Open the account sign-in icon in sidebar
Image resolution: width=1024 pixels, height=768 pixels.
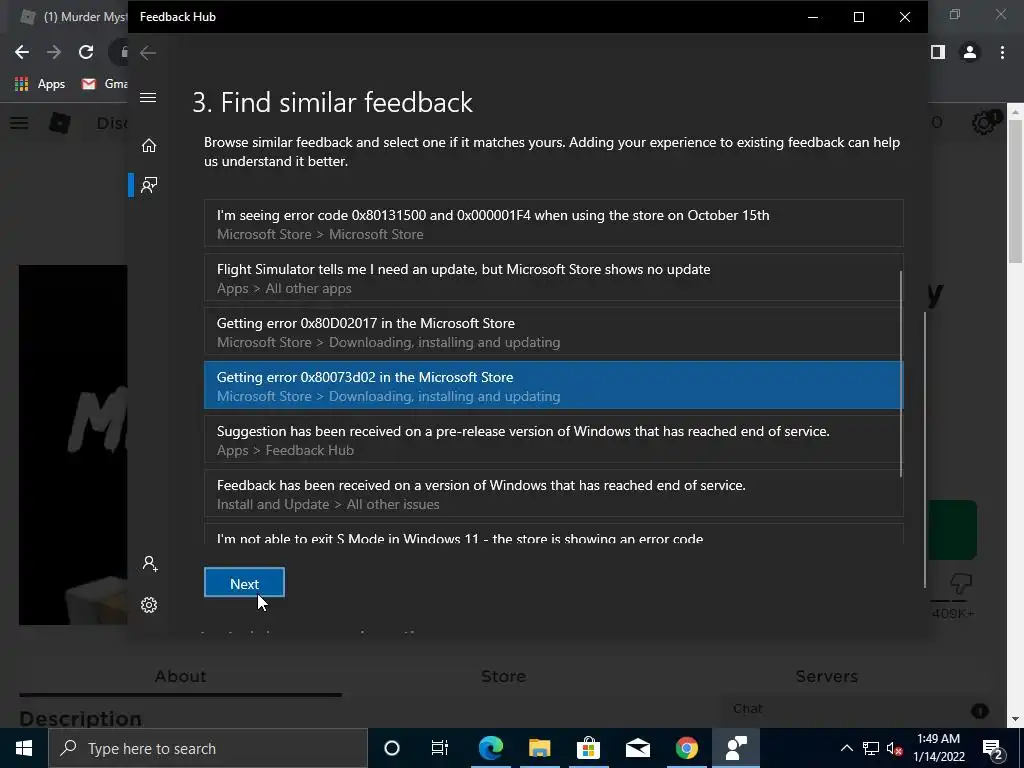pyautogui.click(x=150, y=564)
